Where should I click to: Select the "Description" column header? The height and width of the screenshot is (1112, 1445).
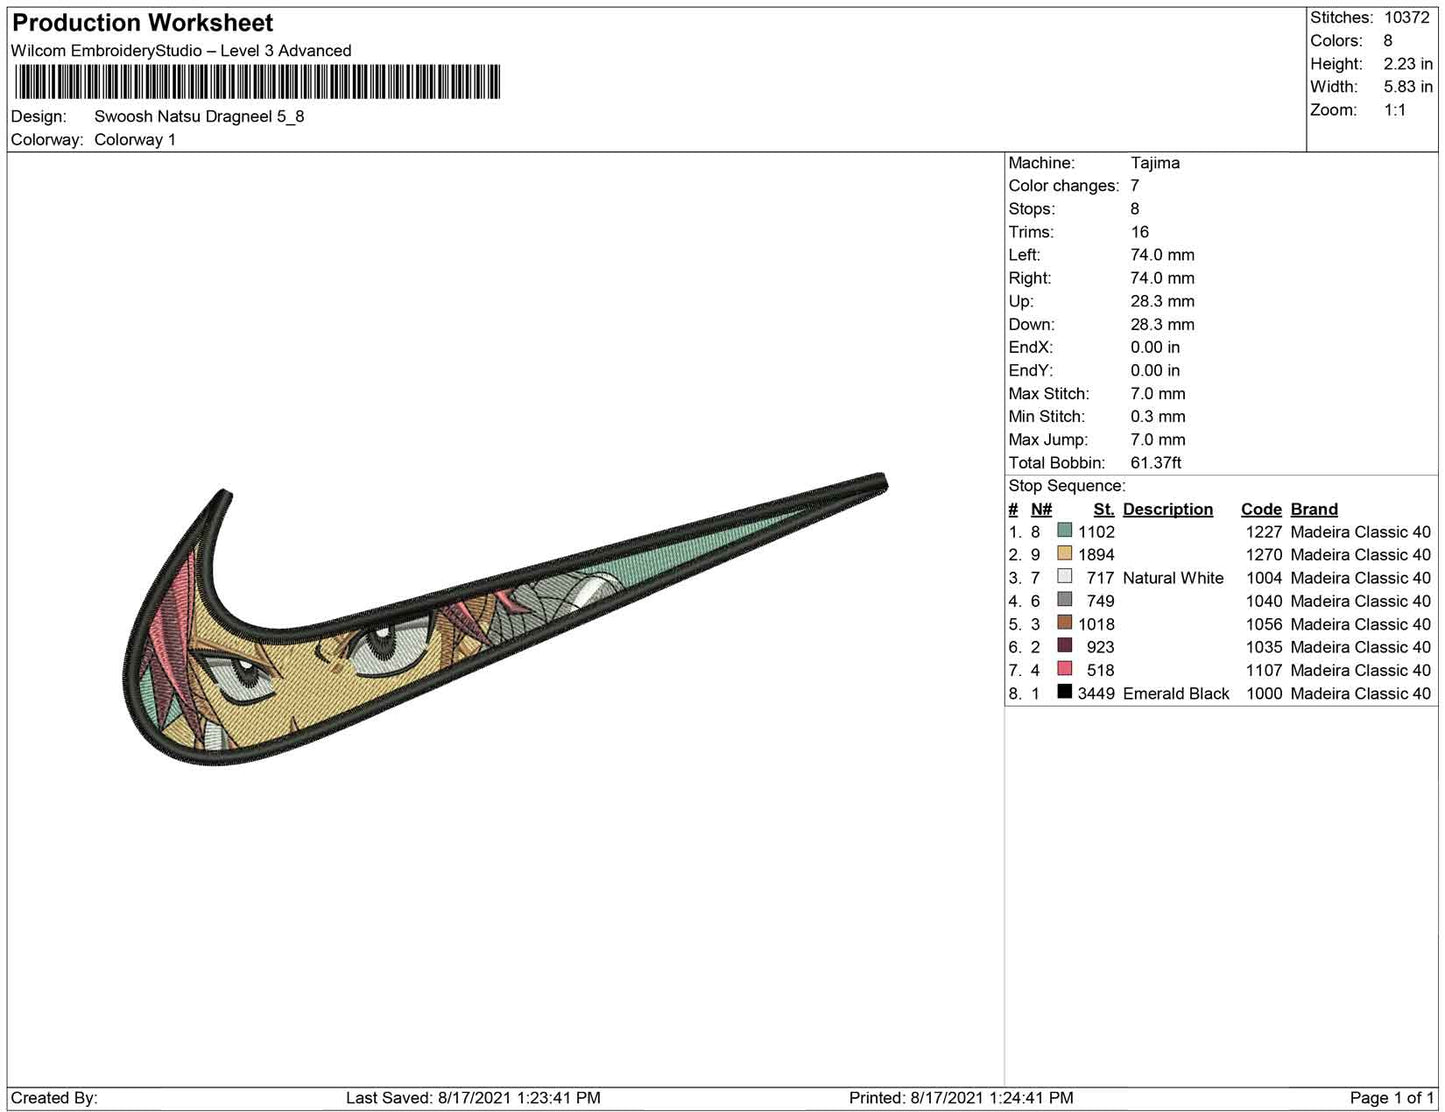coord(1168,509)
